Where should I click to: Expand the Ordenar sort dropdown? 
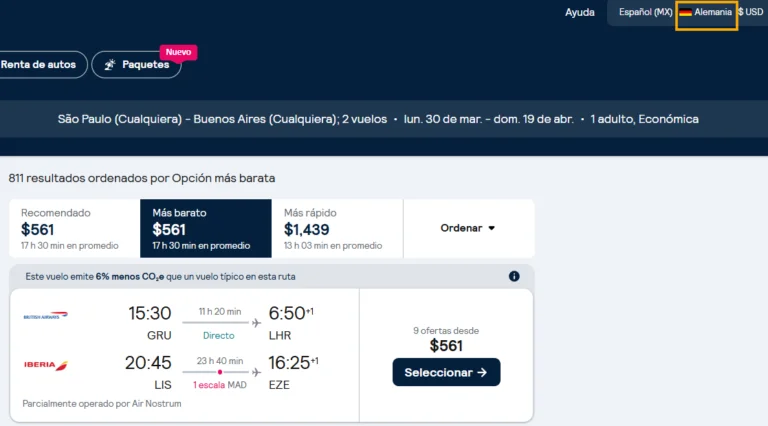coord(468,228)
